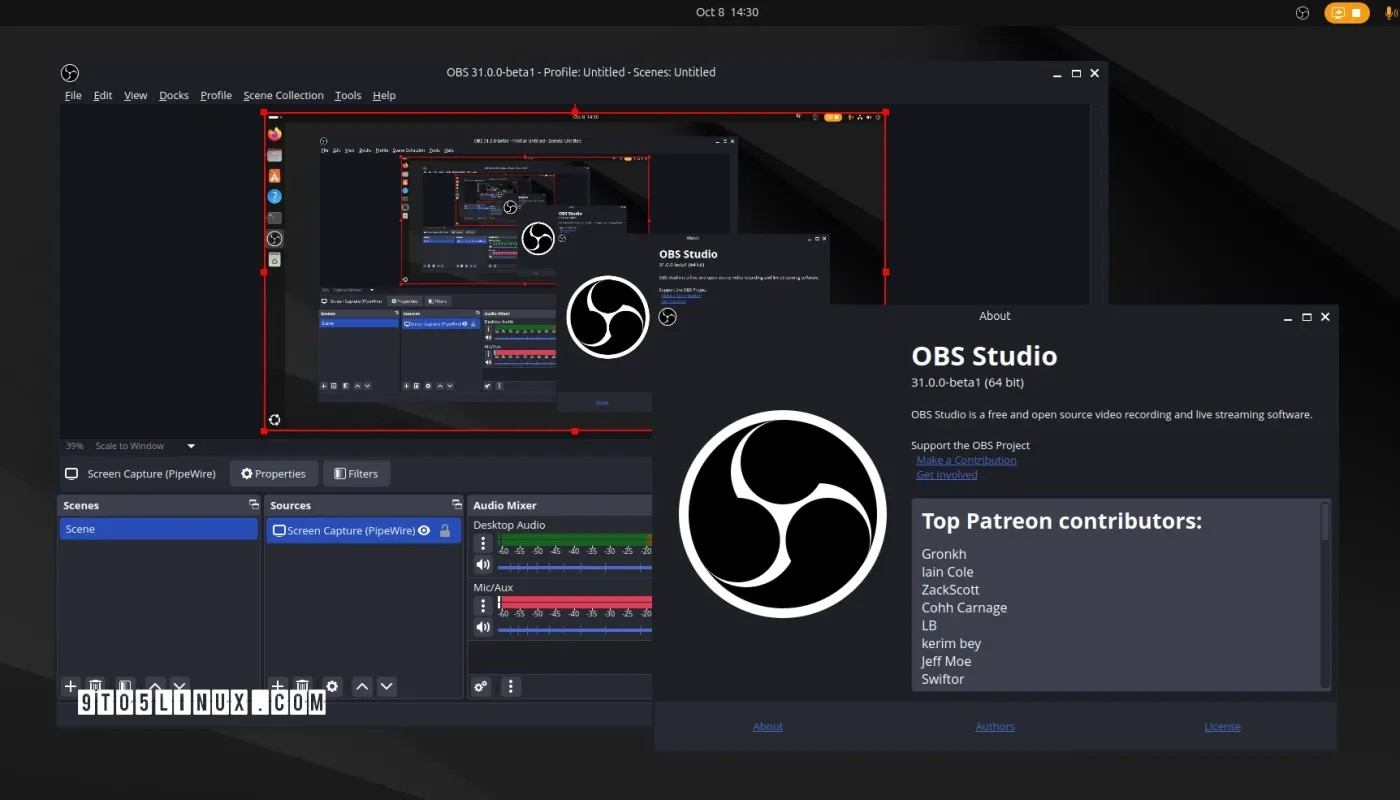Show the Authors link in About dialog
This screenshot has width=1400, height=800.
click(995, 727)
